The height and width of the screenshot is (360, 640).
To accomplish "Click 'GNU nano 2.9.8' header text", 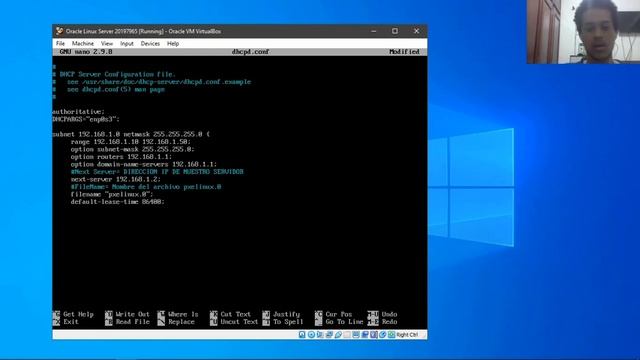I will (x=86, y=52).
